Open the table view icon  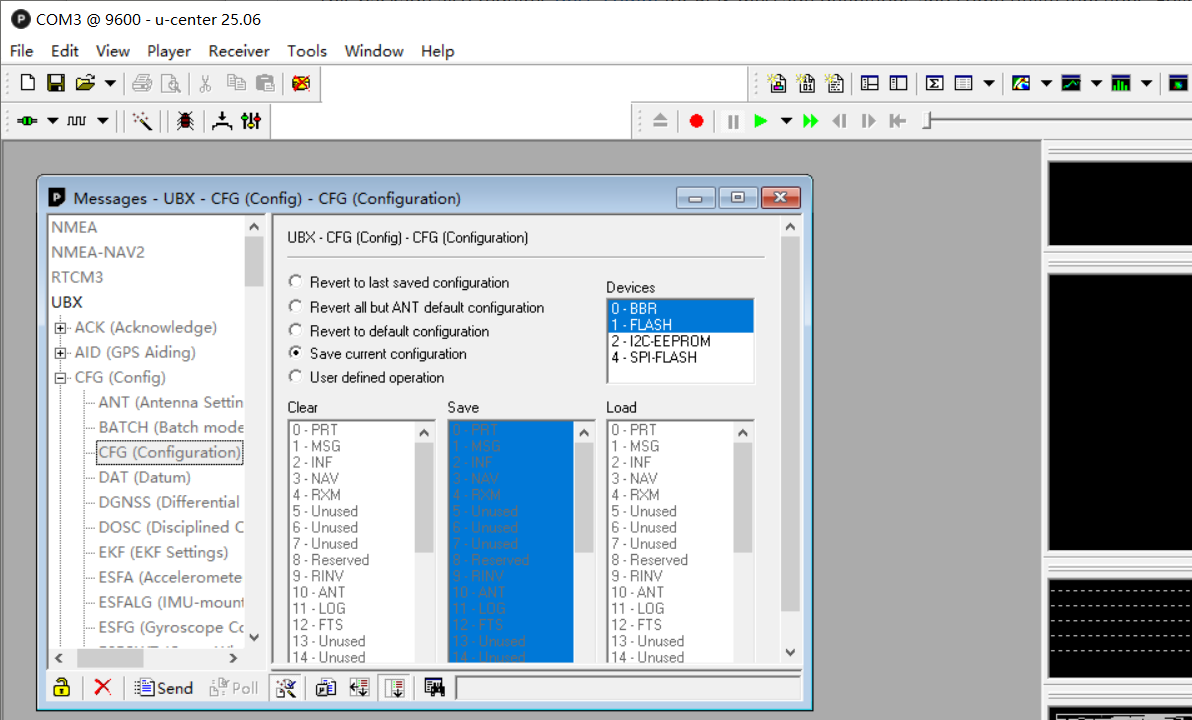point(963,83)
